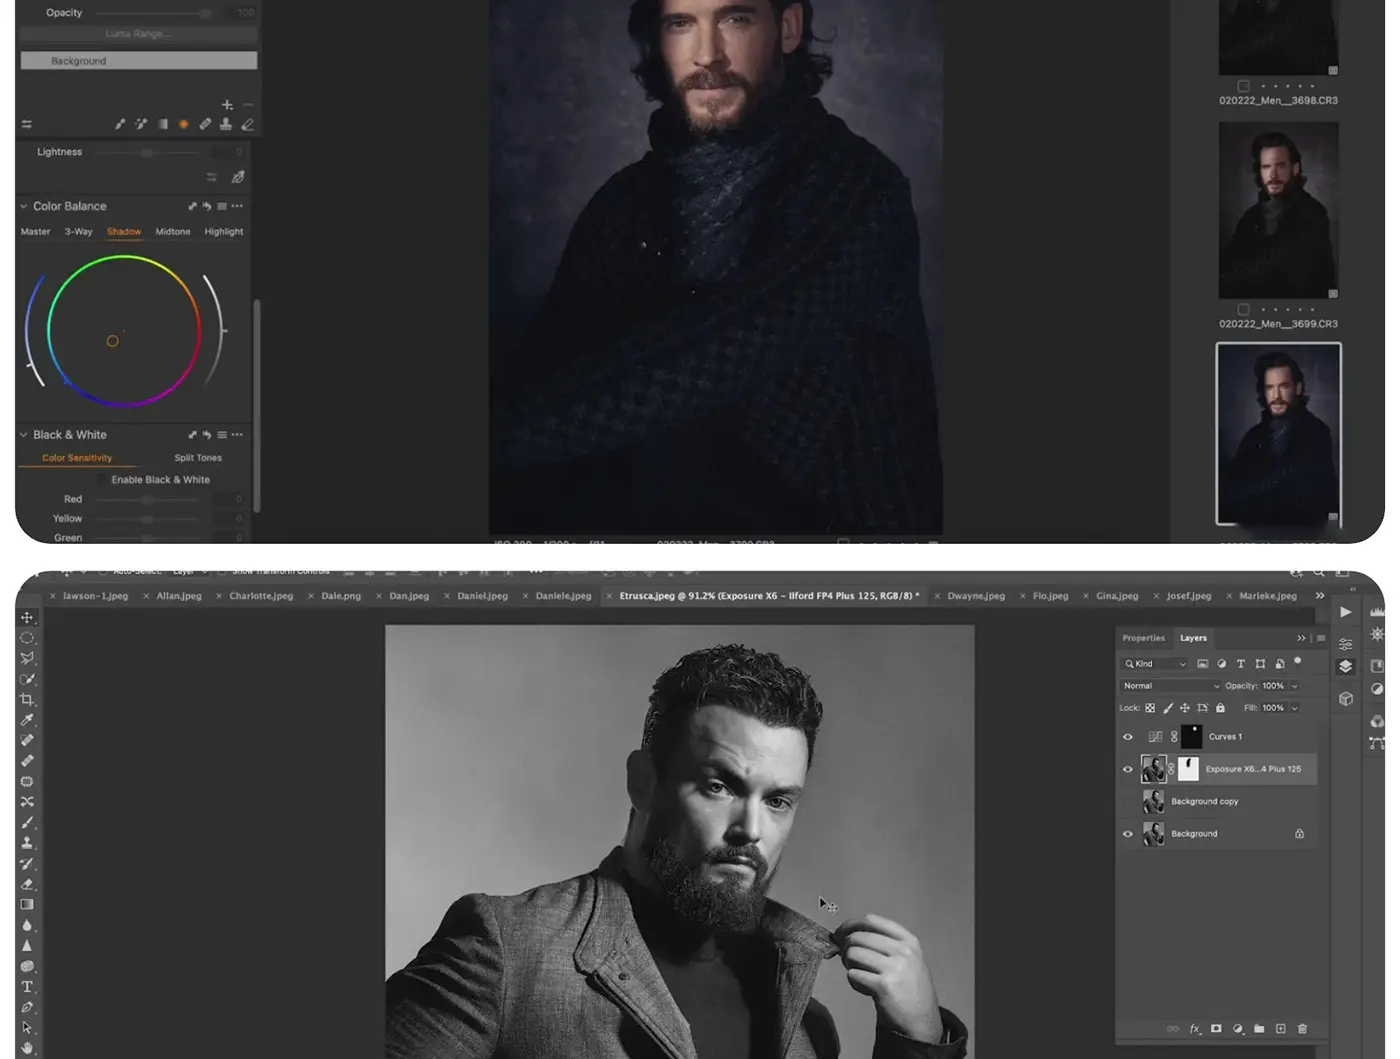Collapse the Black & White section
The height and width of the screenshot is (1059, 1400).
(24, 435)
